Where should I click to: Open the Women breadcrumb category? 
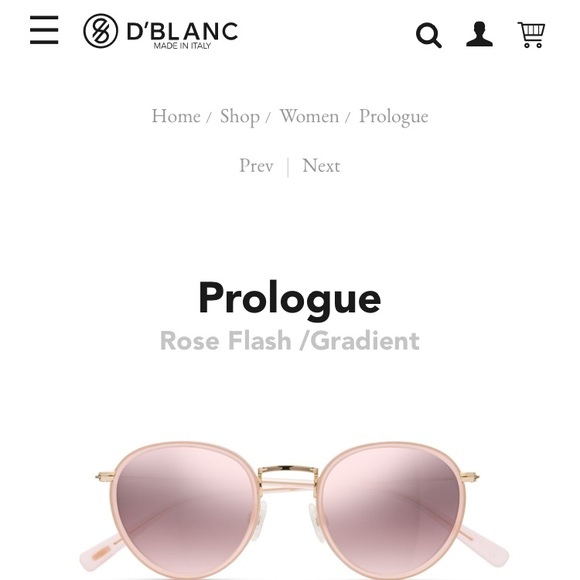tap(309, 116)
